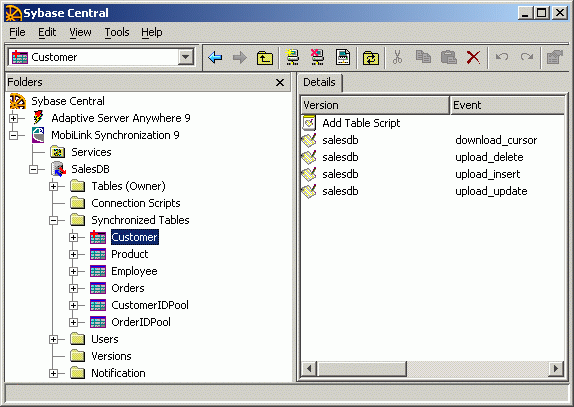Click the horizontal scrollbar thumb in Details
Viewport: 574px width, 407px height.
coord(362,368)
